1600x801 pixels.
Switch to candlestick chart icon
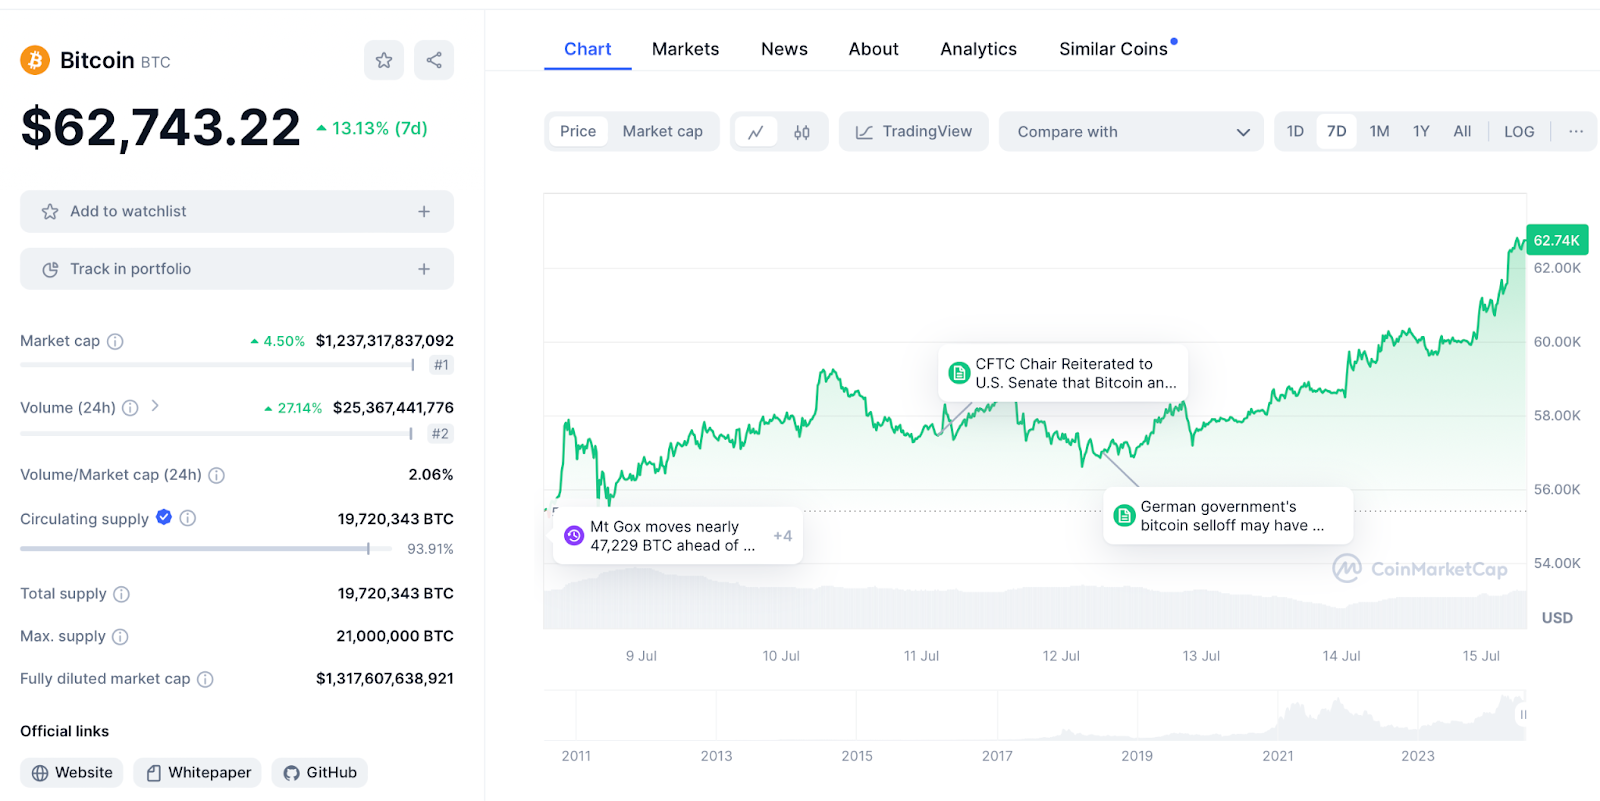pyautogui.click(x=802, y=132)
